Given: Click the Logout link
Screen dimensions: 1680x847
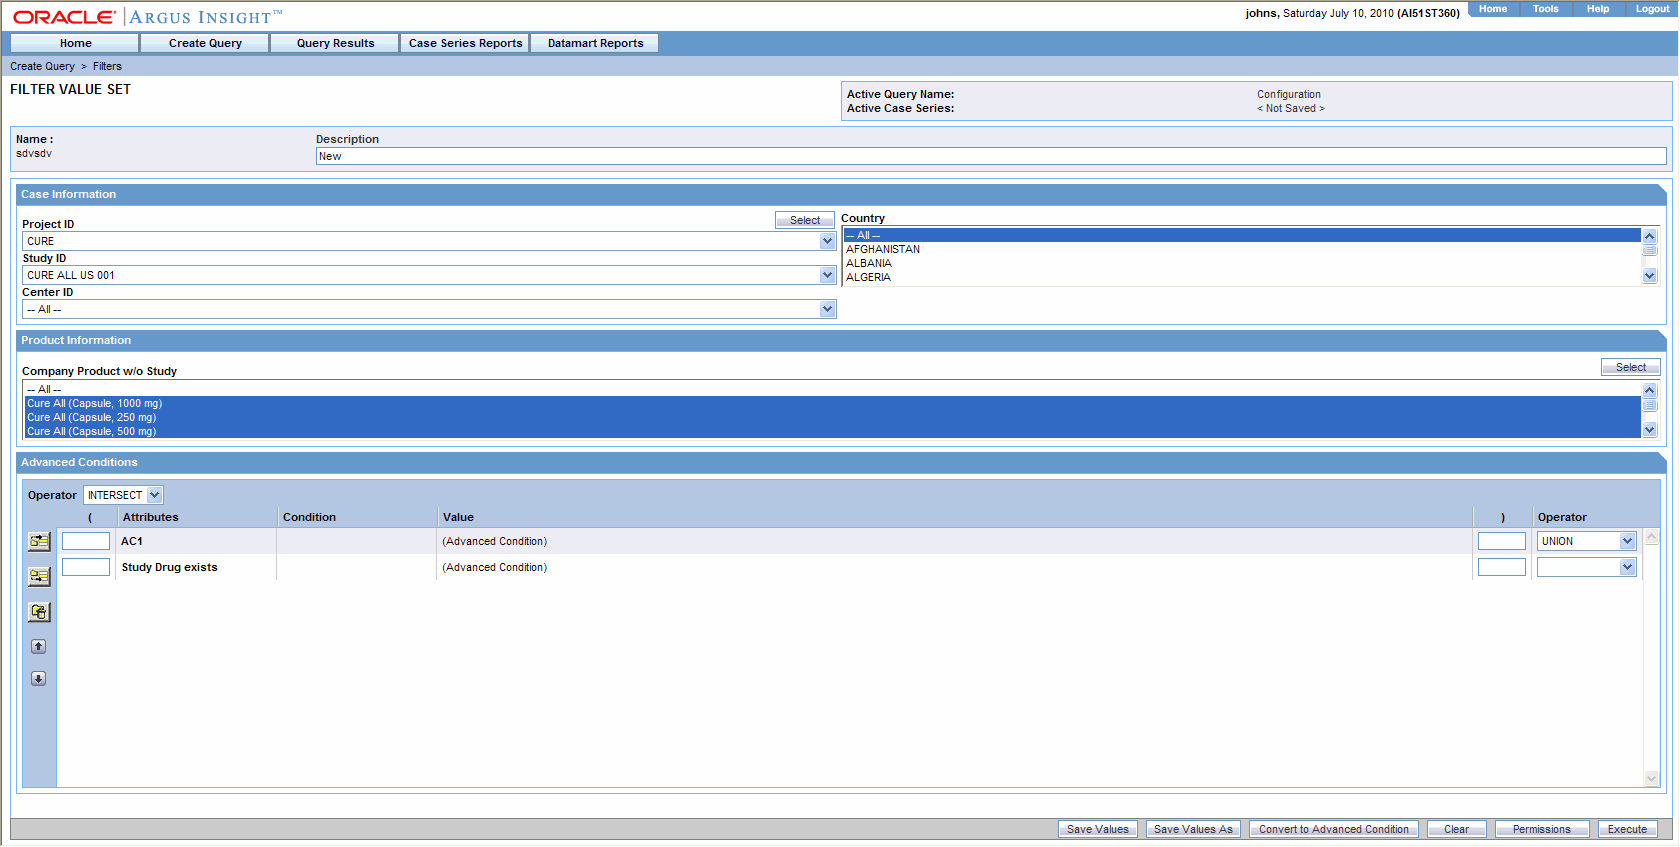Looking at the screenshot, I should 1652,9.
